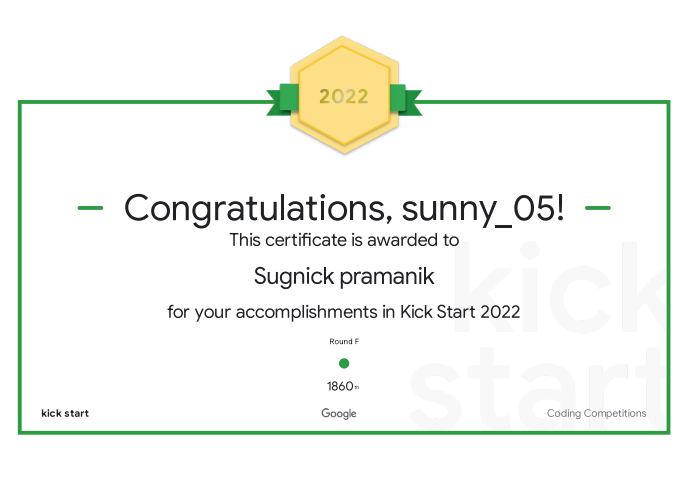Click the green dot under Round F
This screenshot has height=494, width=695.
[x=344, y=363]
